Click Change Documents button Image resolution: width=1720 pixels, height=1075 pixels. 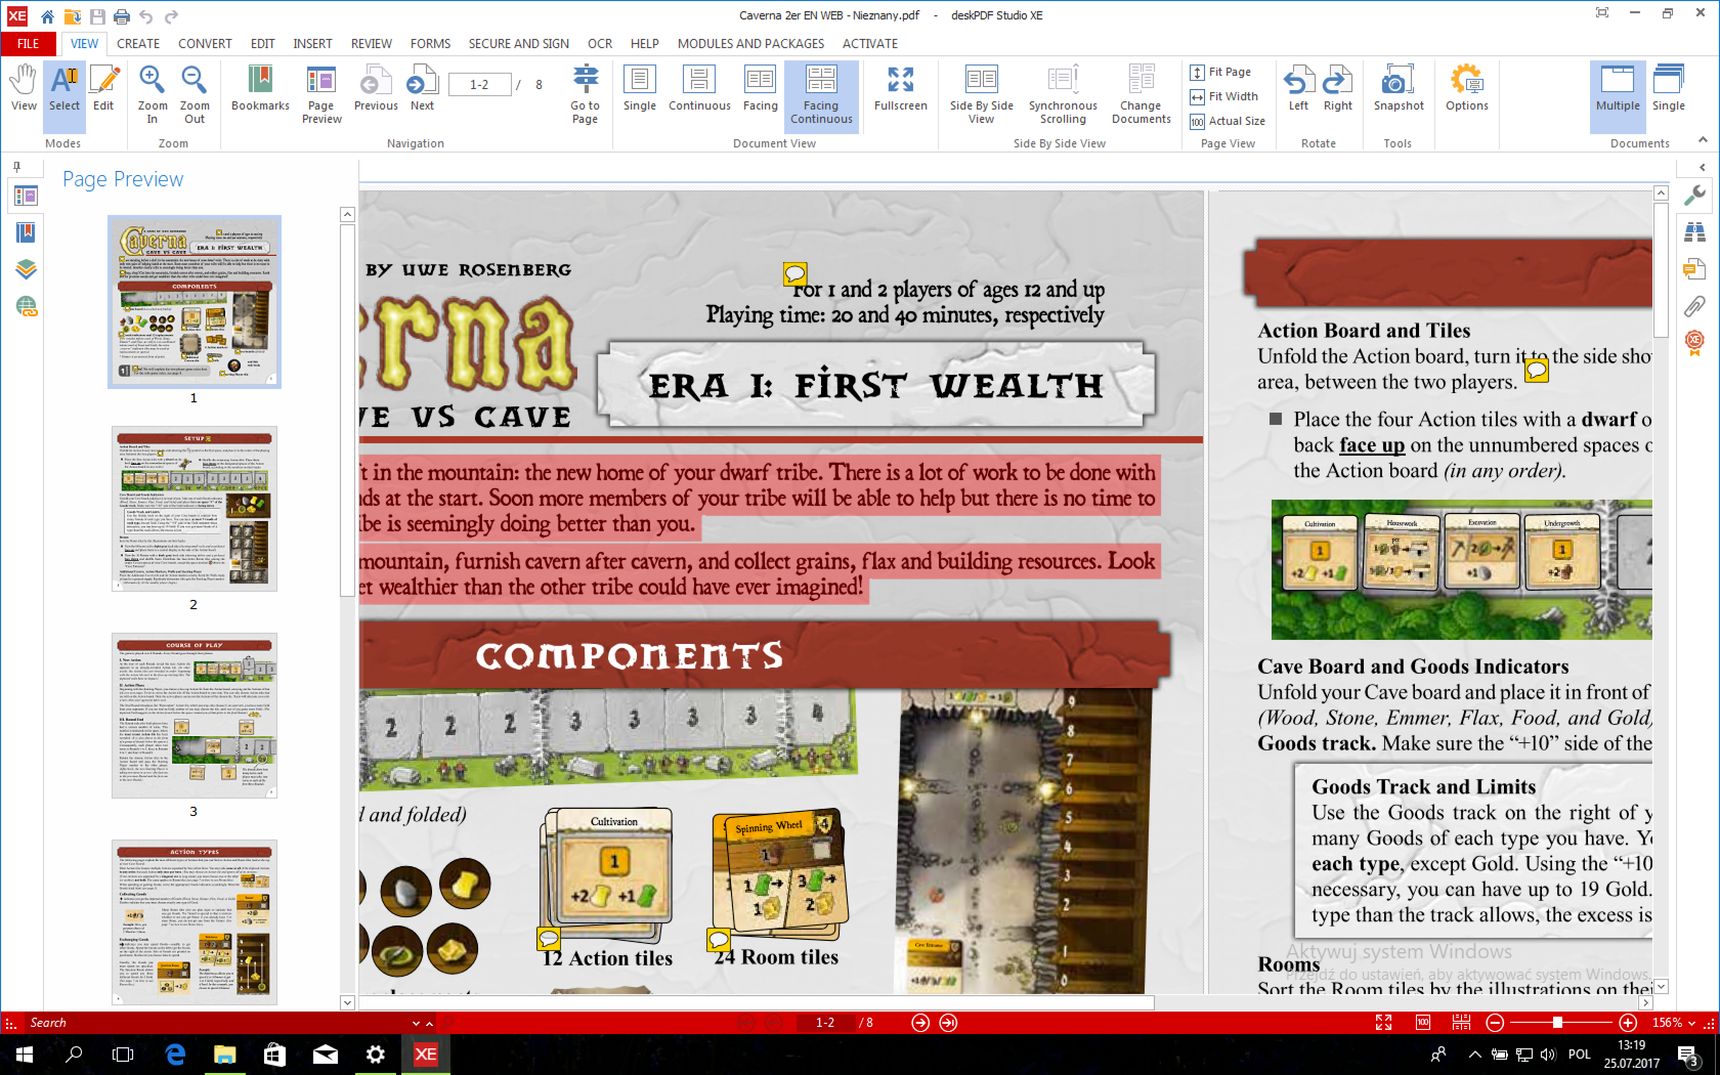(1141, 94)
